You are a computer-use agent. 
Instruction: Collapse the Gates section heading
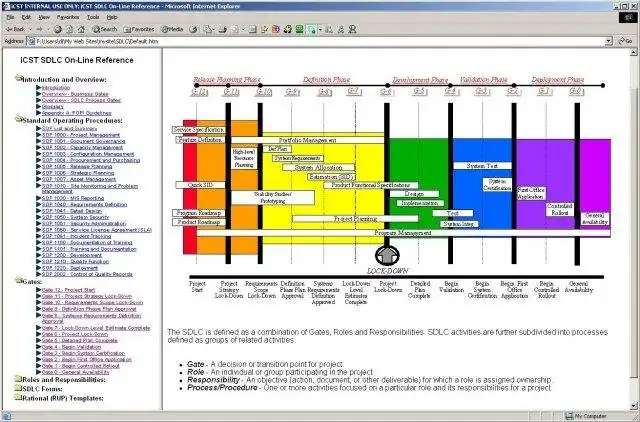[x=32, y=282]
